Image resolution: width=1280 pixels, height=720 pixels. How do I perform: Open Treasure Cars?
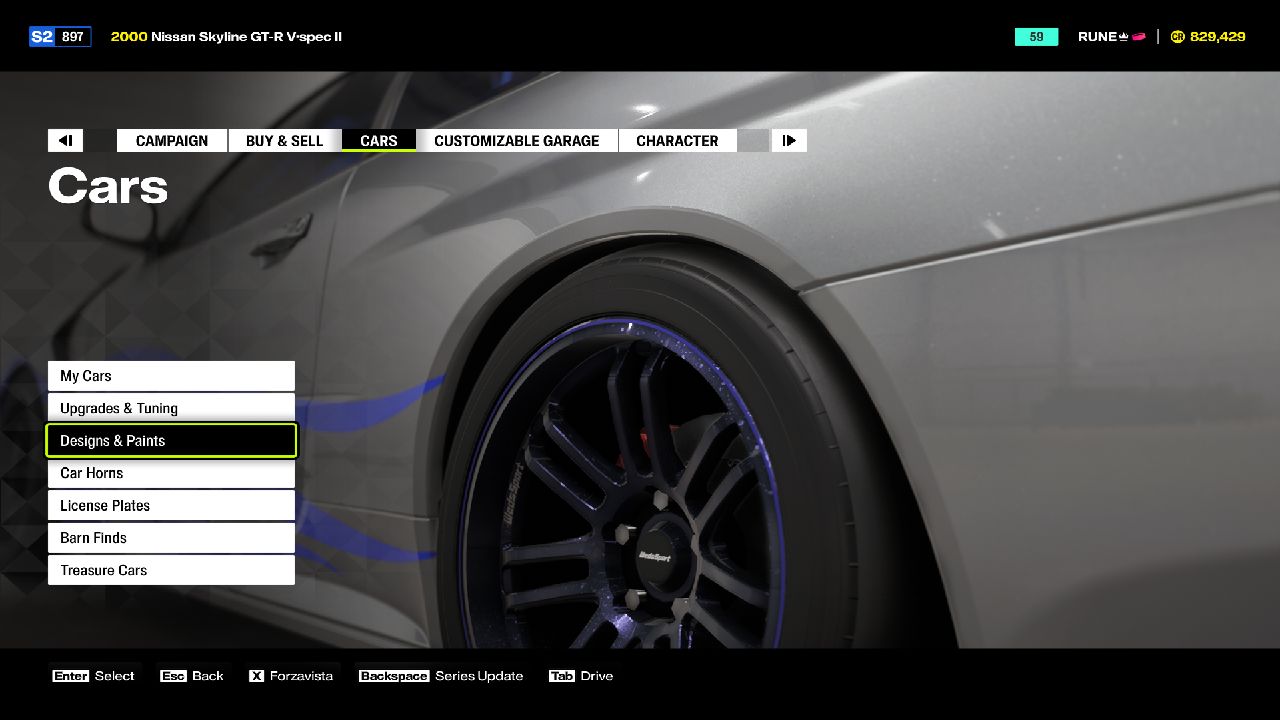[x=171, y=570]
